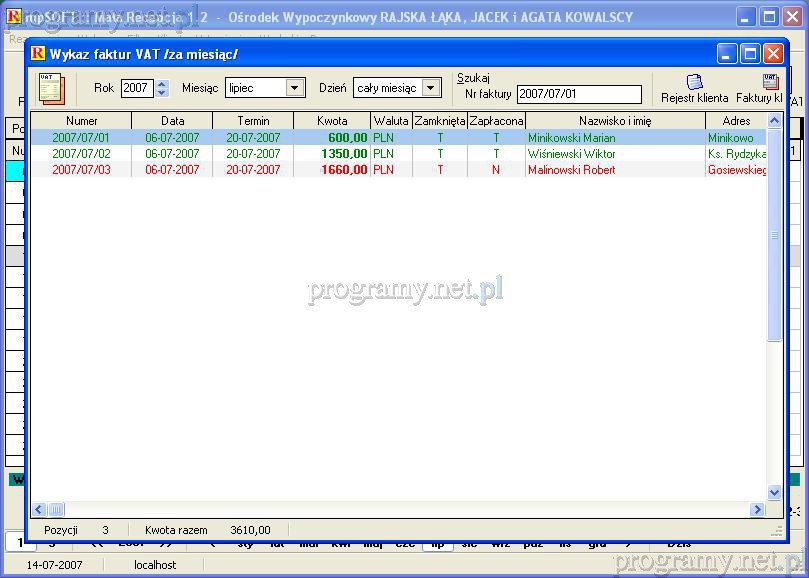Increase the Rok year value
This screenshot has height=578, width=809.
pos(162,84)
